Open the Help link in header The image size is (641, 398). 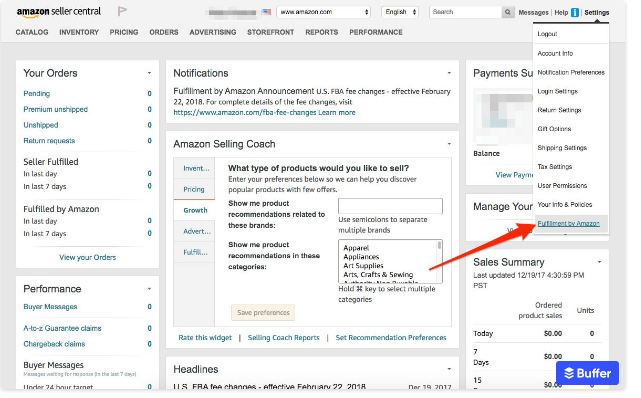coord(561,13)
